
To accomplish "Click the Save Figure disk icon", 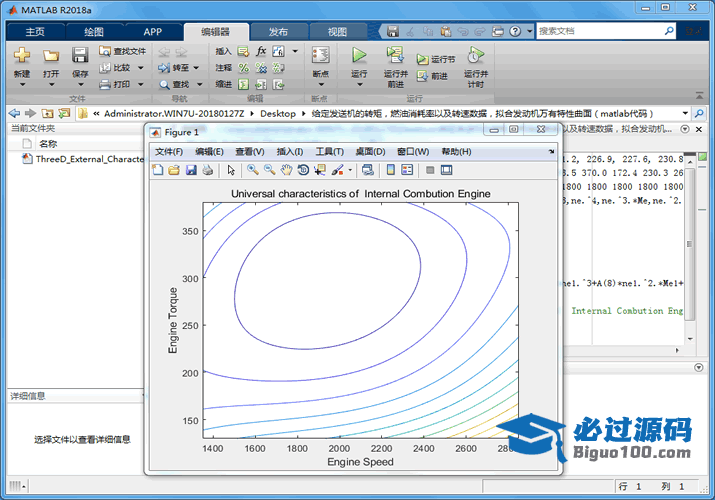I will point(190,170).
